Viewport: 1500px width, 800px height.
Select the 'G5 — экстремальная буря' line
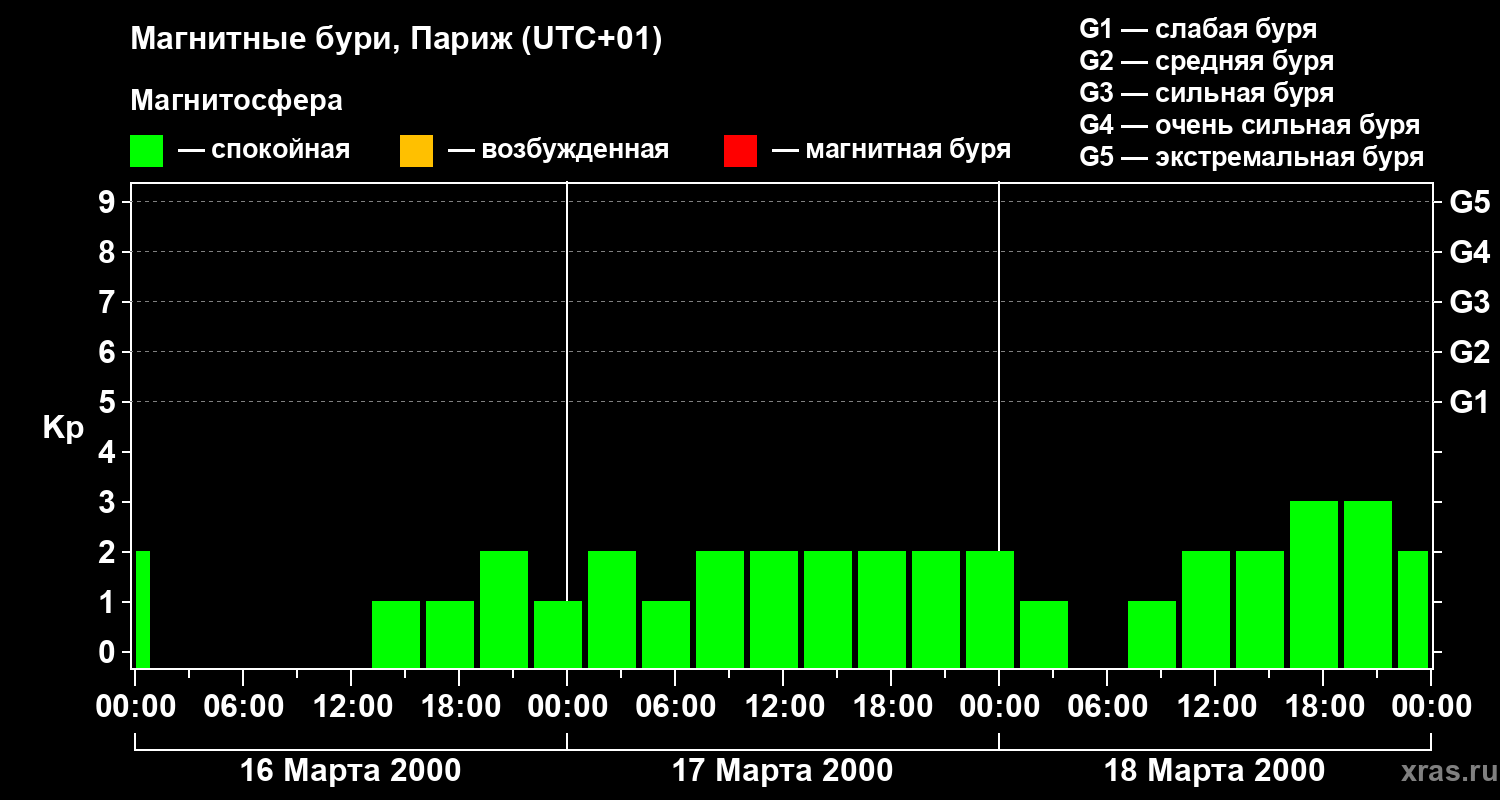coord(1252,157)
